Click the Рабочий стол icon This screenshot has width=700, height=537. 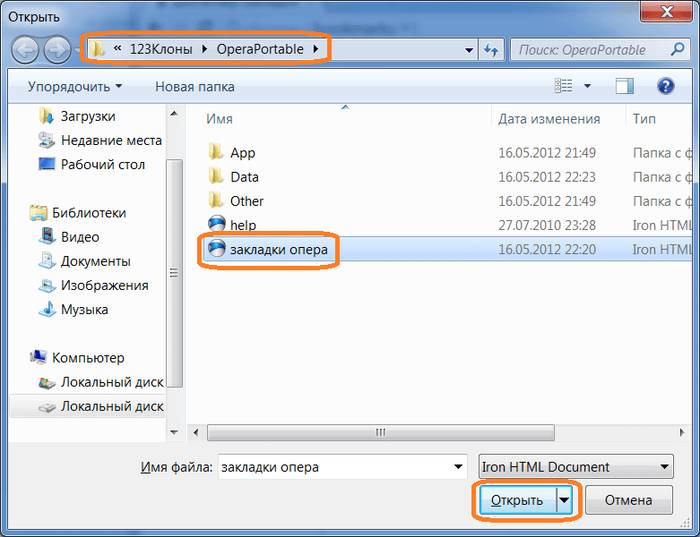pyautogui.click(x=47, y=164)
